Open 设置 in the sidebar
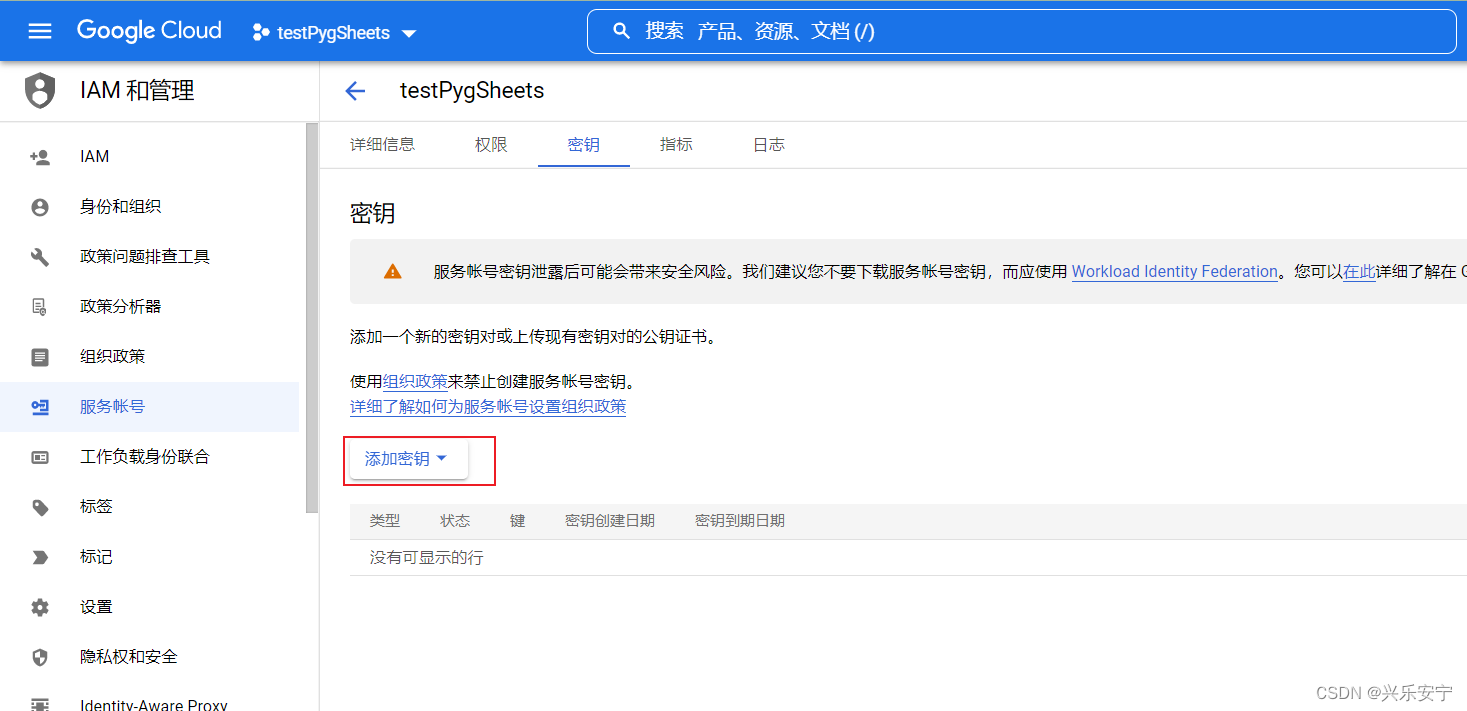This screenshot has width=1467, height=711. 150,607
